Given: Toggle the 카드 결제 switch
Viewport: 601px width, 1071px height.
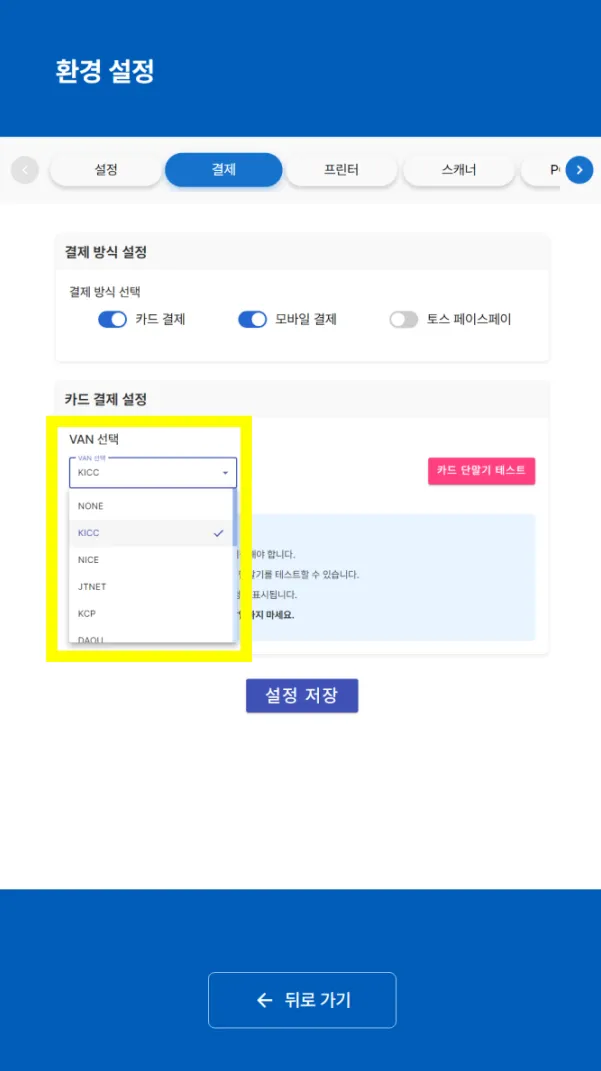Looking at the screenshot, I should coord(112,320).
